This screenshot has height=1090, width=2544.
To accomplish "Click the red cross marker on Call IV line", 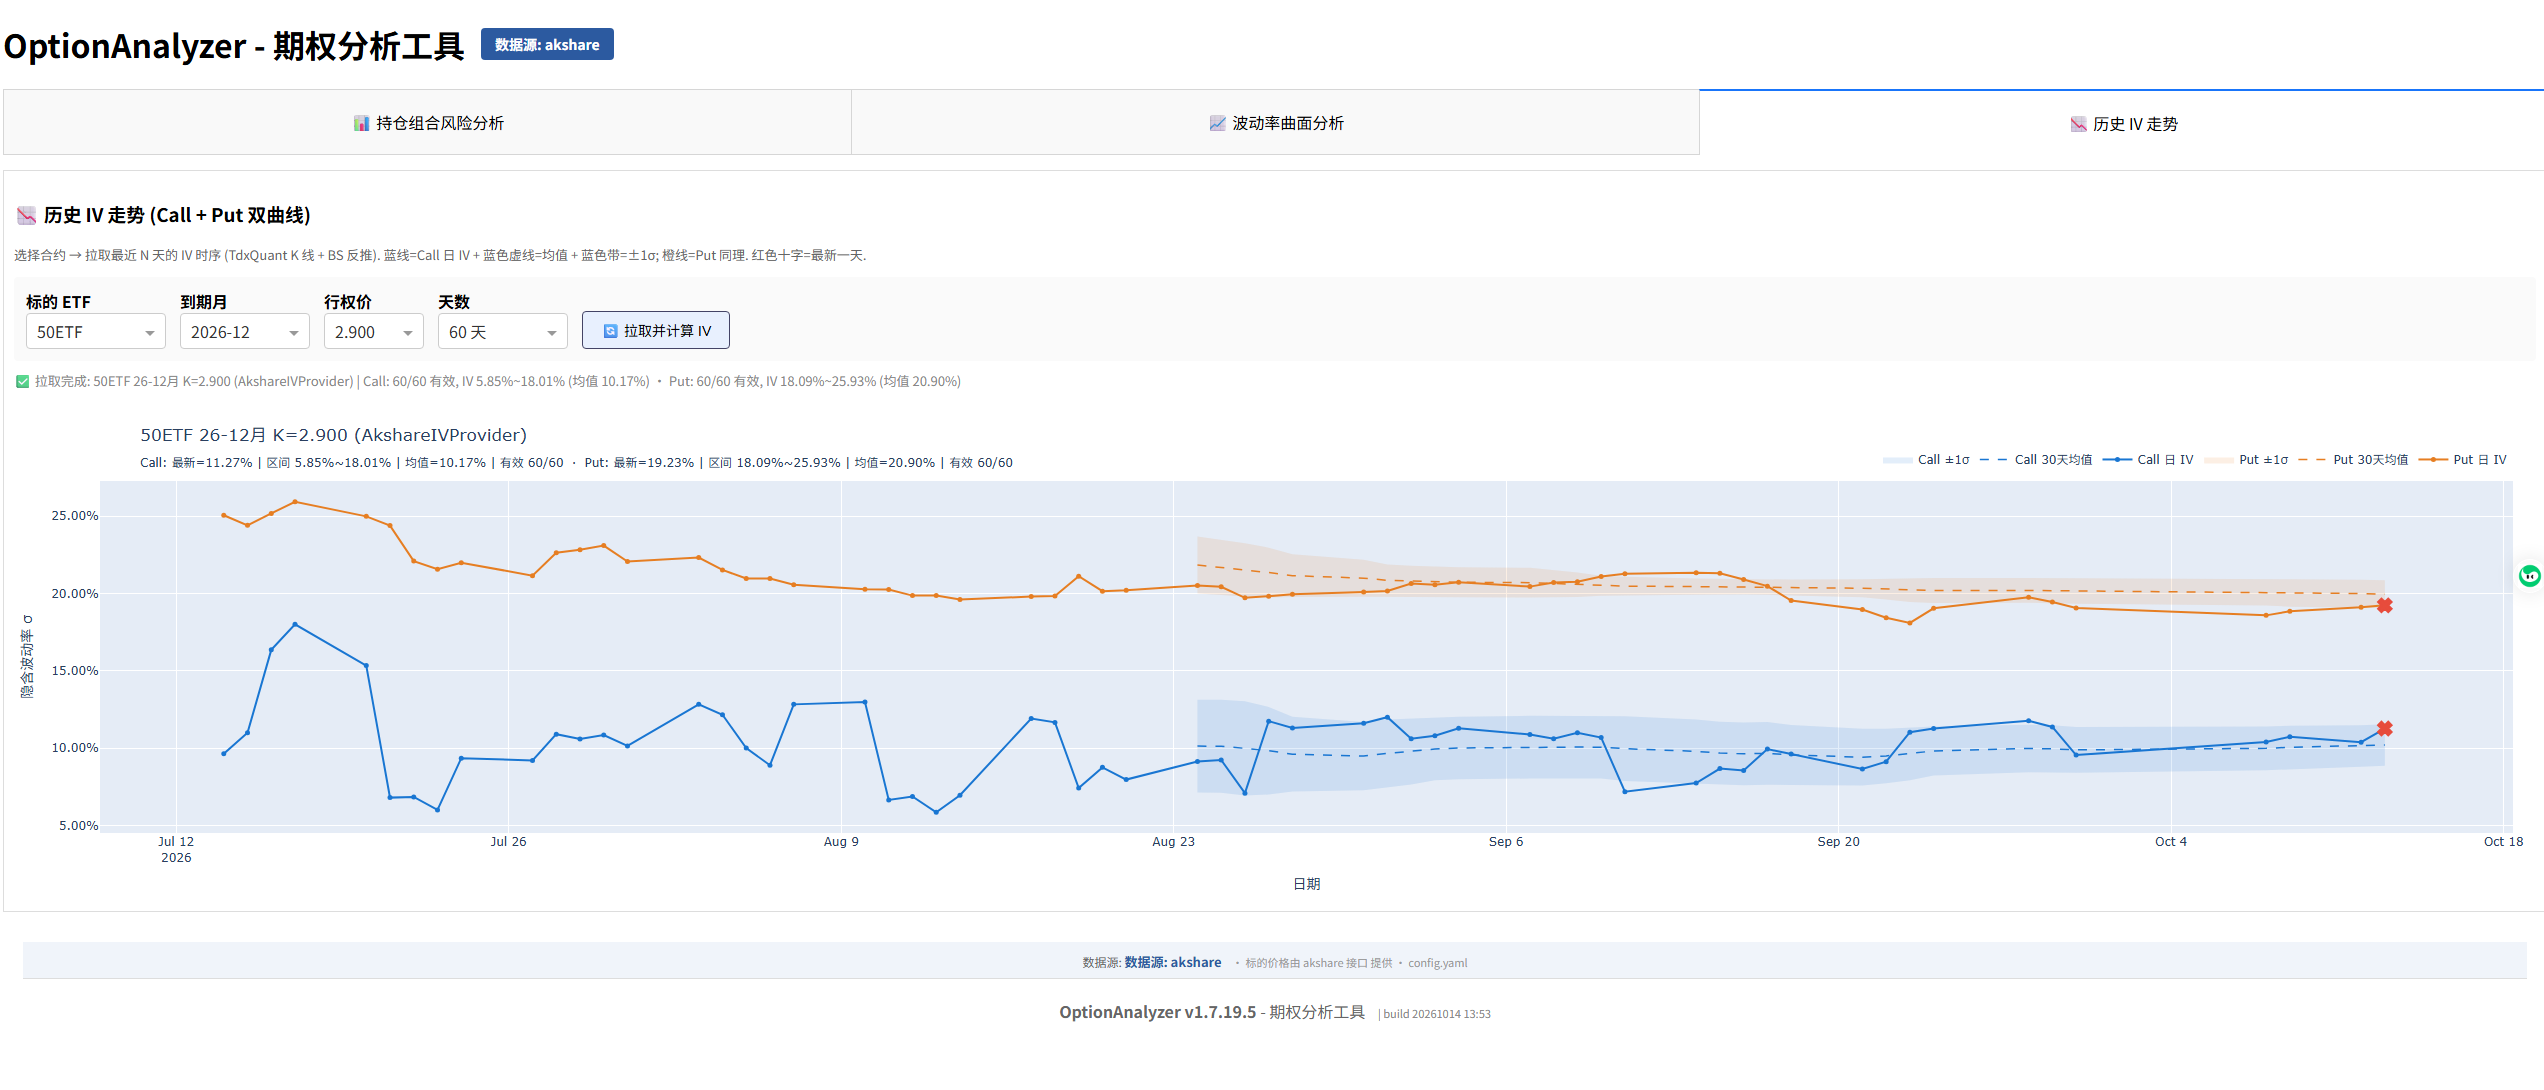I will tap(2385, 728).
